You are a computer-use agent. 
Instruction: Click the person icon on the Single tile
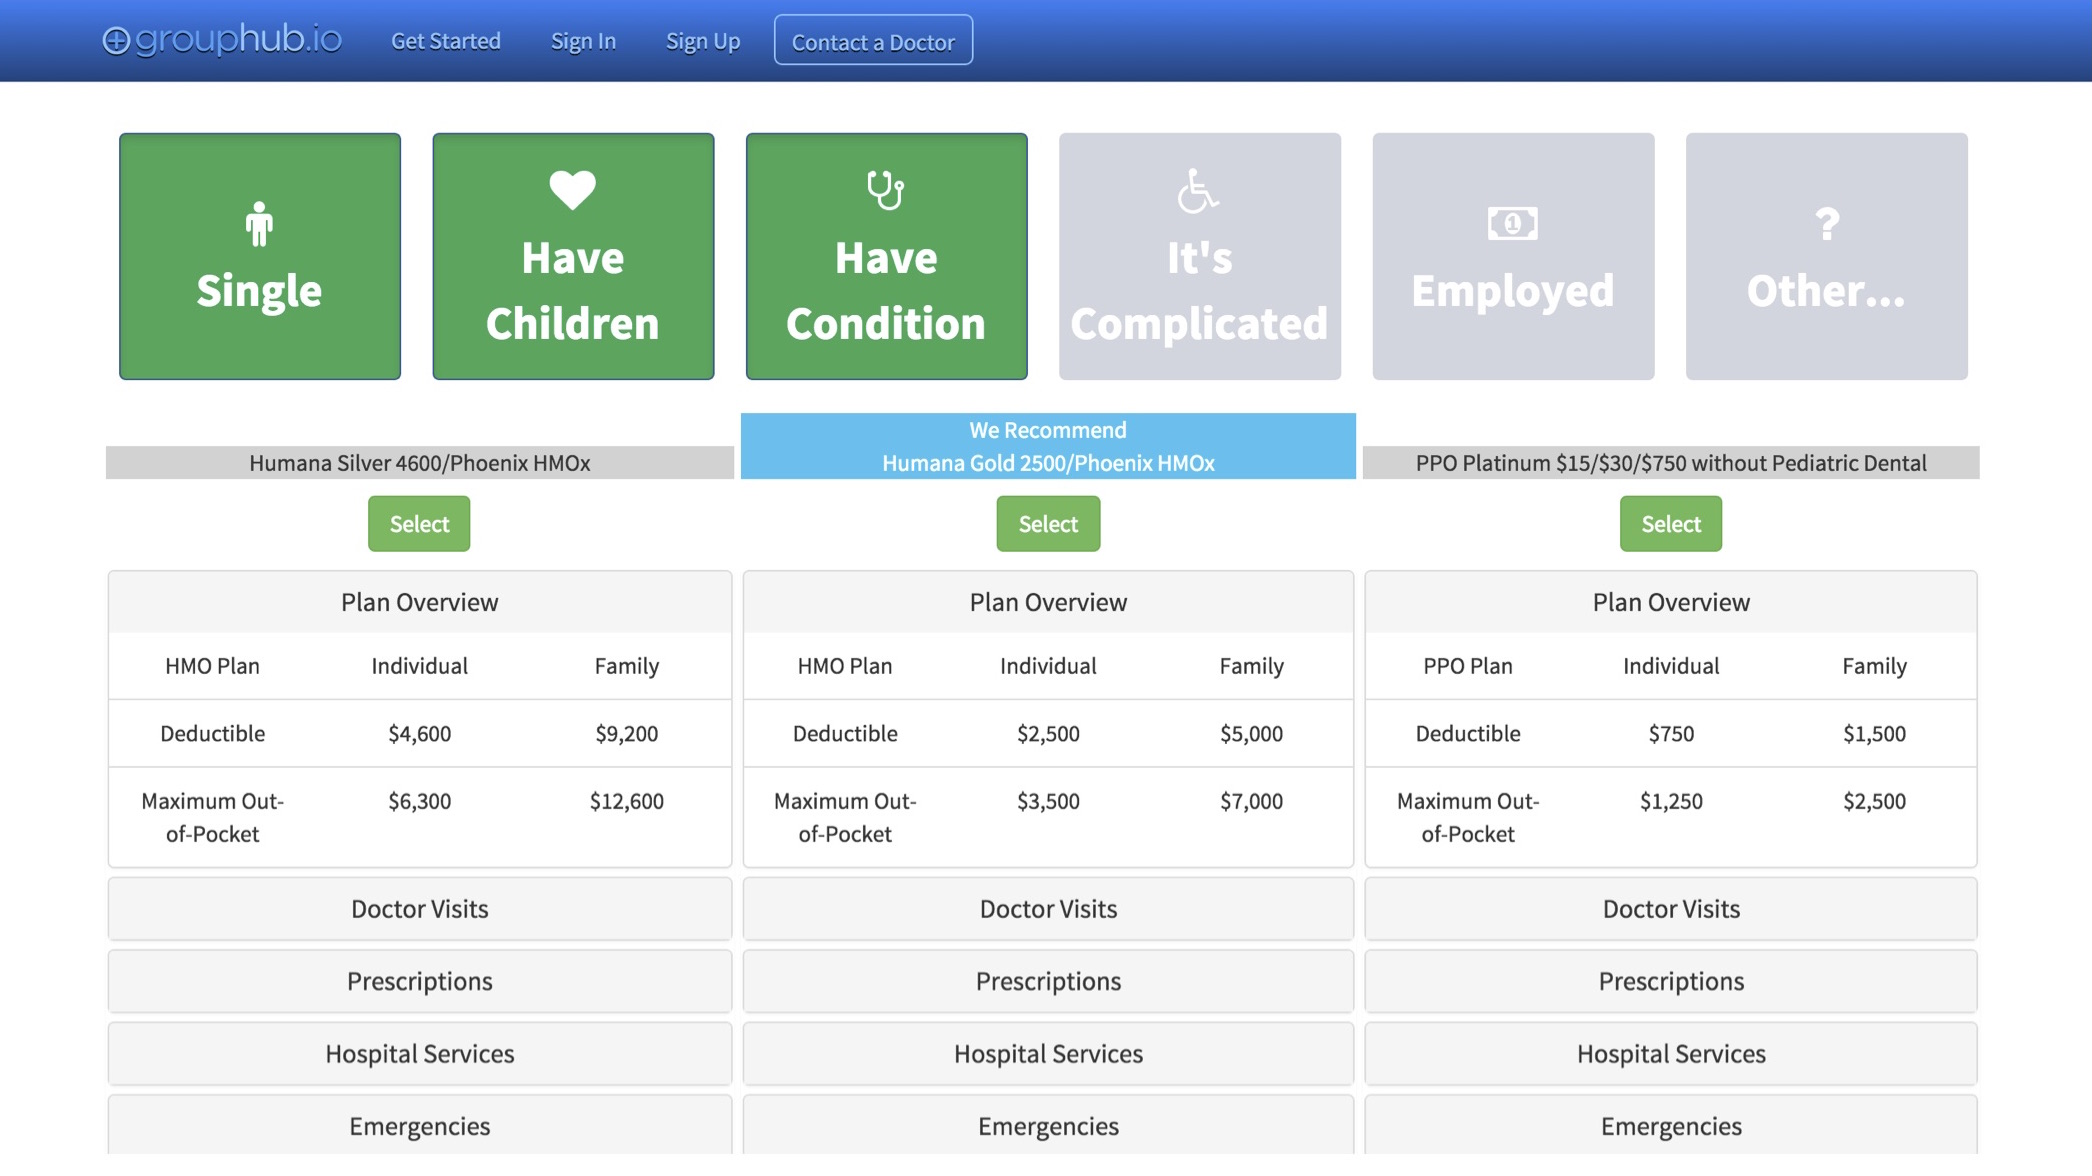[x=259, y=224]
